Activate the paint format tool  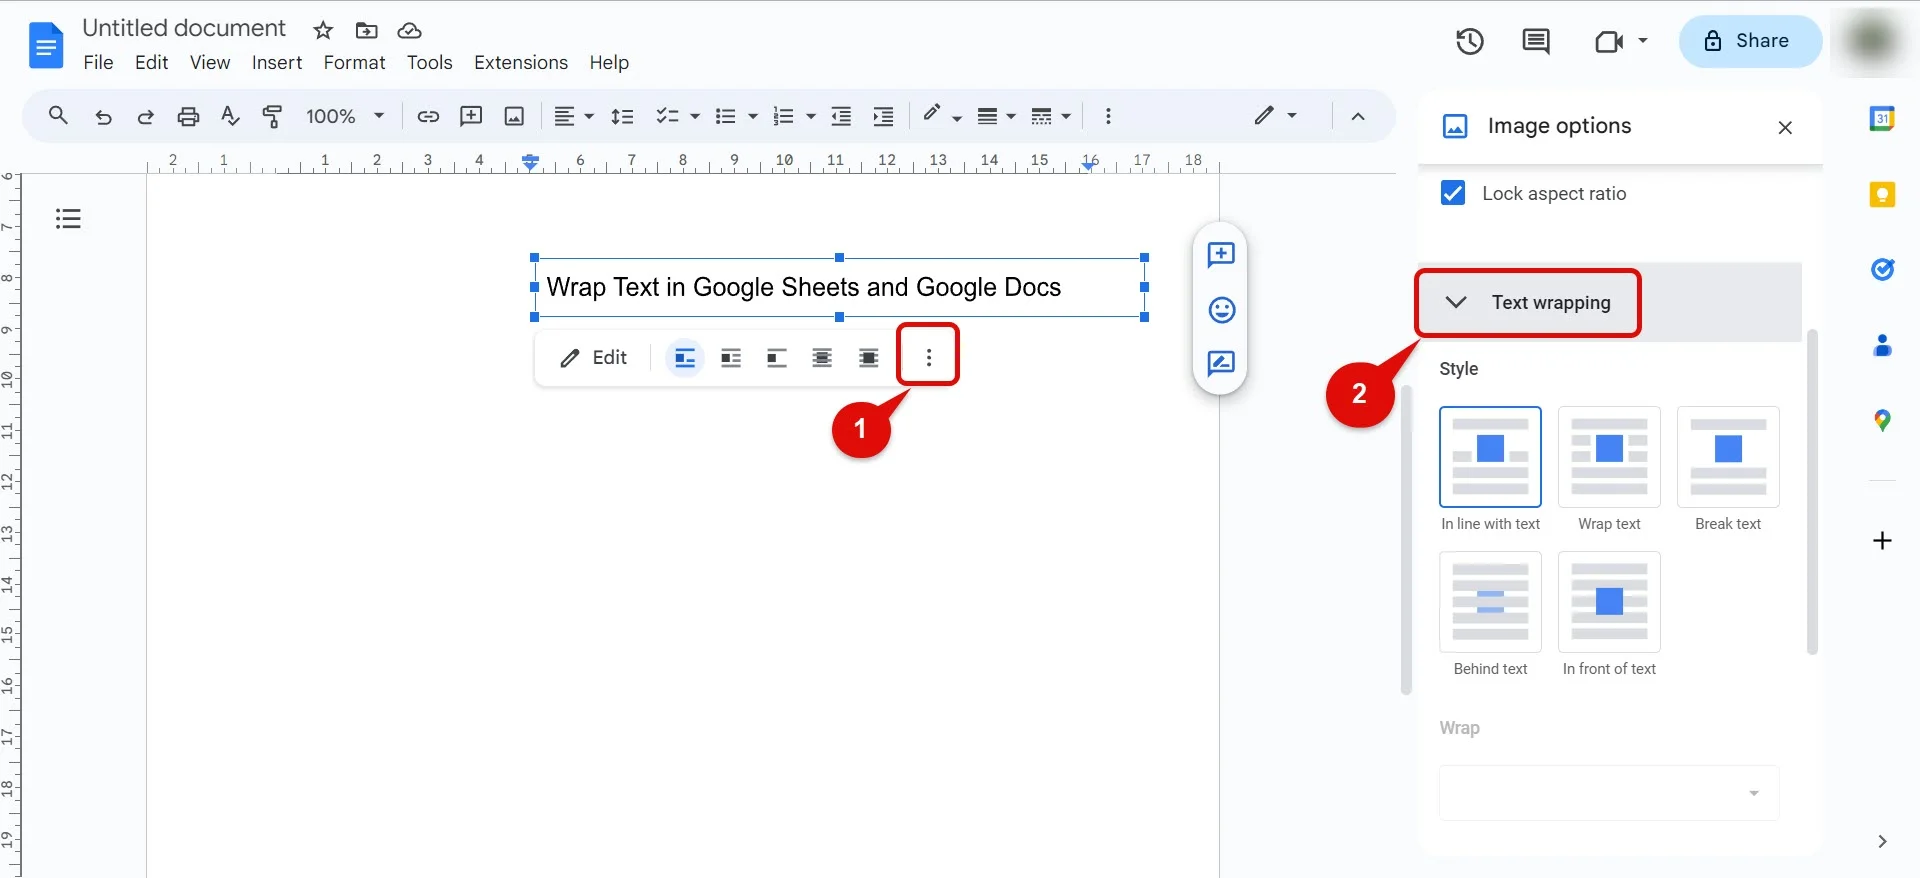coord(272,116)
